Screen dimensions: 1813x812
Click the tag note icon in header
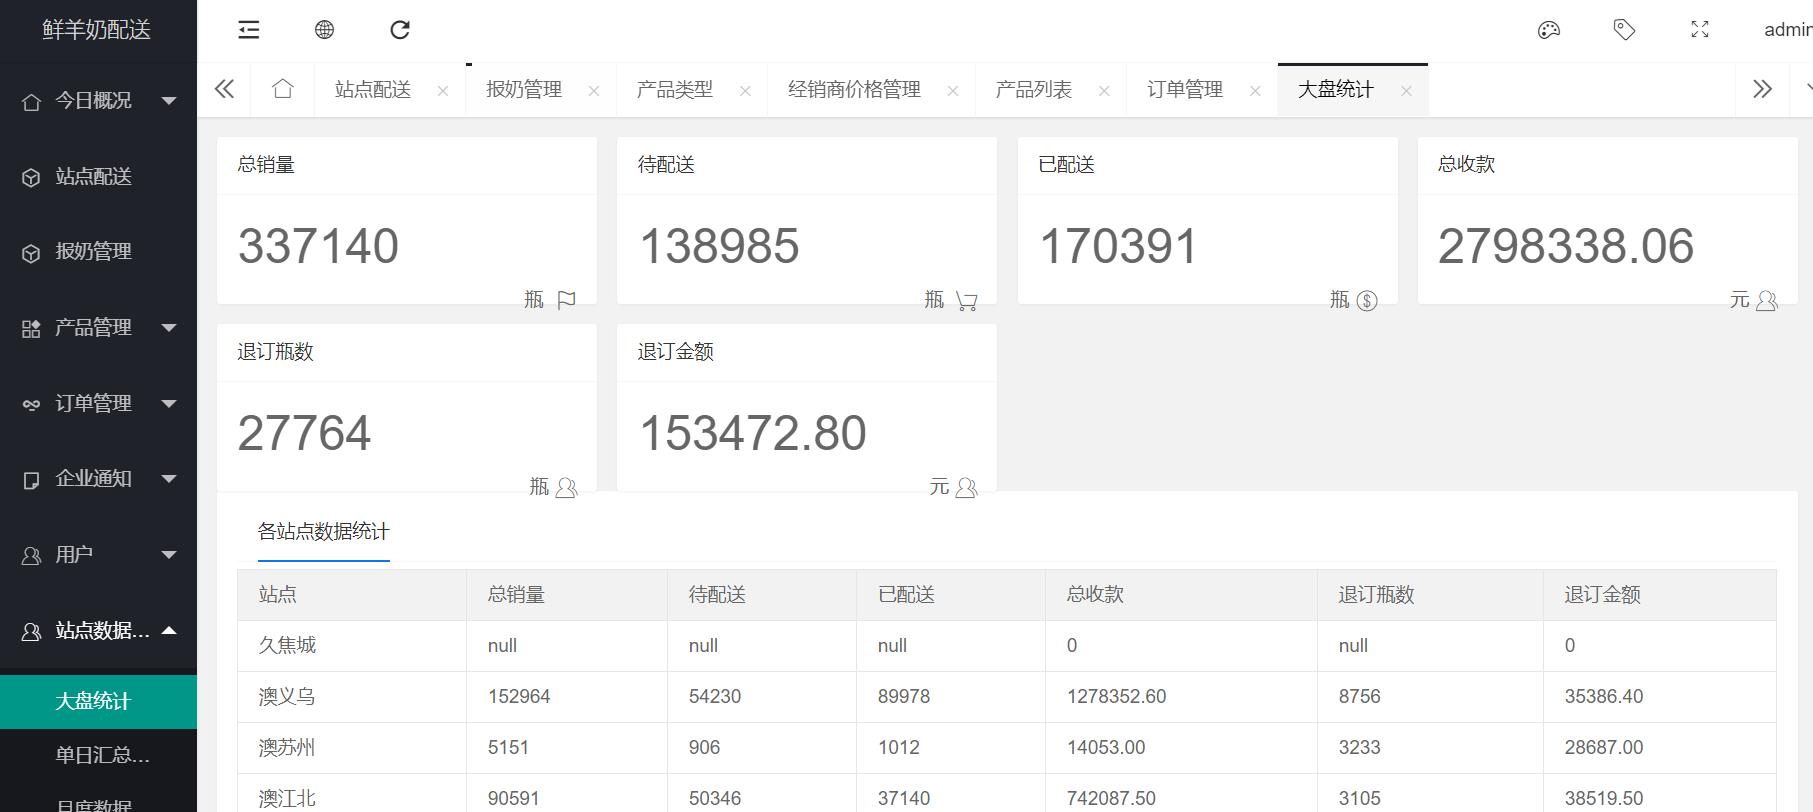tap(1624, 30)
